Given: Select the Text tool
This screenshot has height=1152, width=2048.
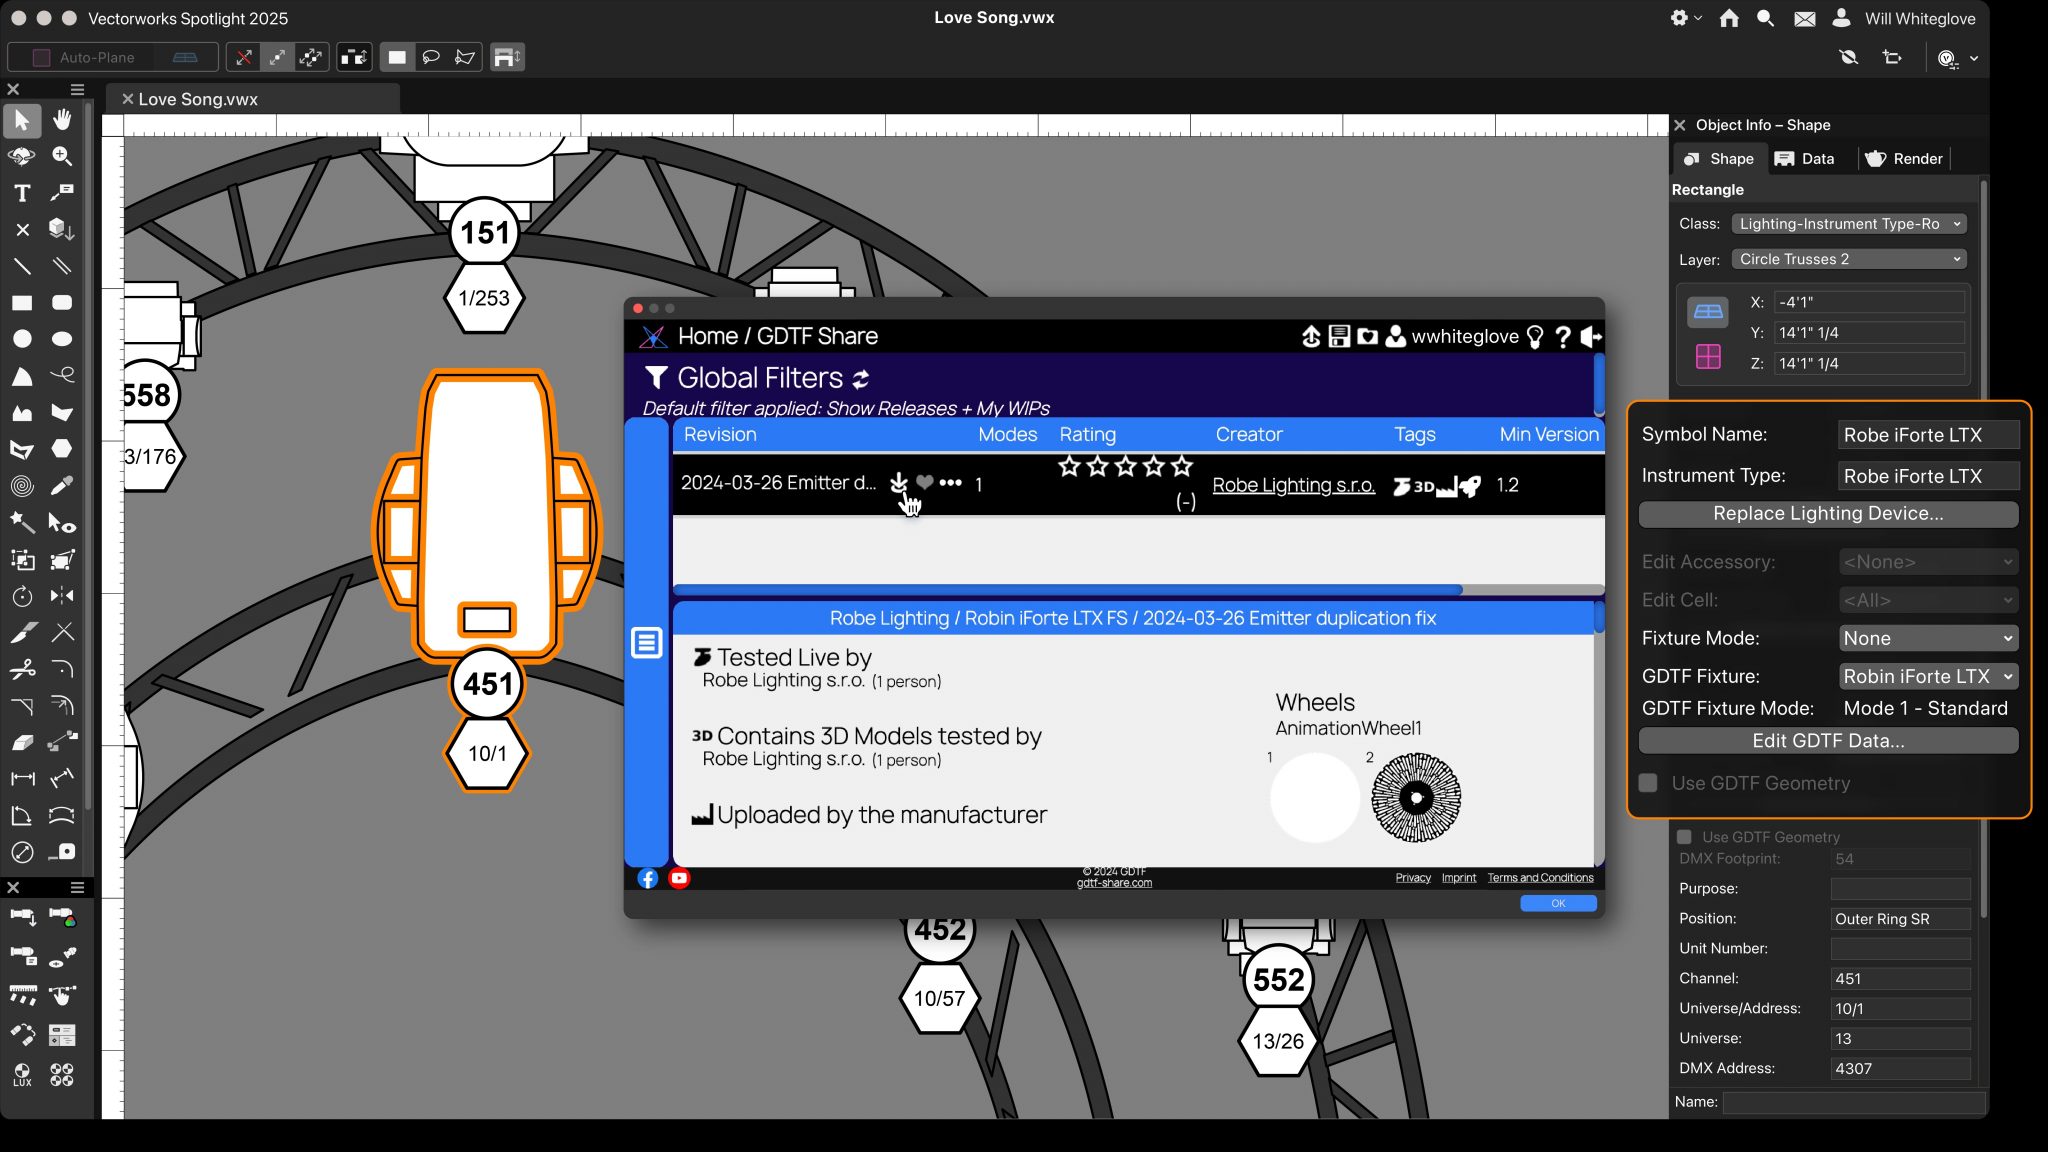Looking at the screenshot, I should click(22, 193).
